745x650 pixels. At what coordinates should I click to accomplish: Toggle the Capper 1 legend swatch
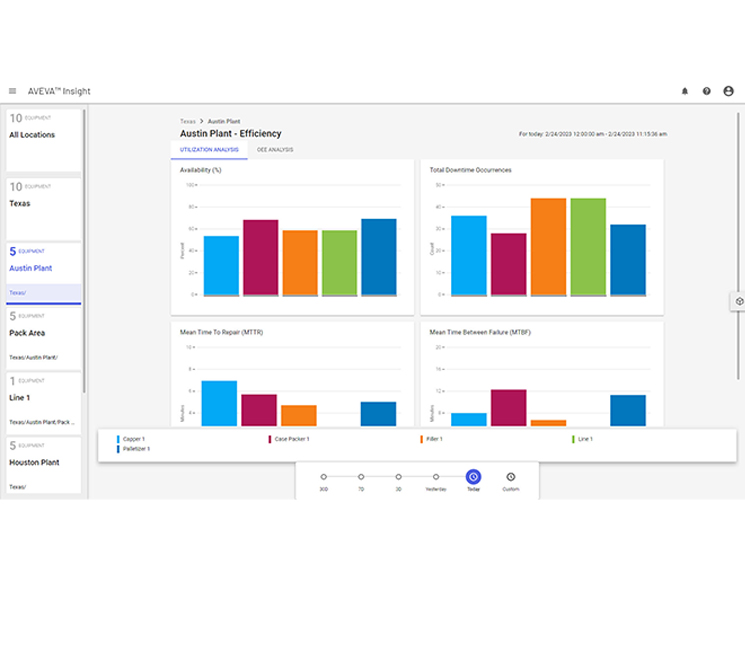pos(118,439)
